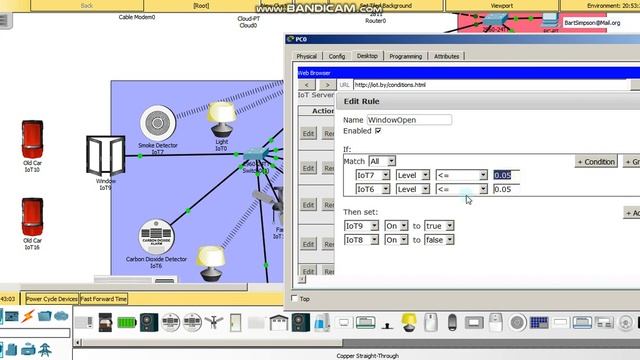Select the Window IoT9 device on workspace
This screenshot has width=640, height=360.
(105, 156)
